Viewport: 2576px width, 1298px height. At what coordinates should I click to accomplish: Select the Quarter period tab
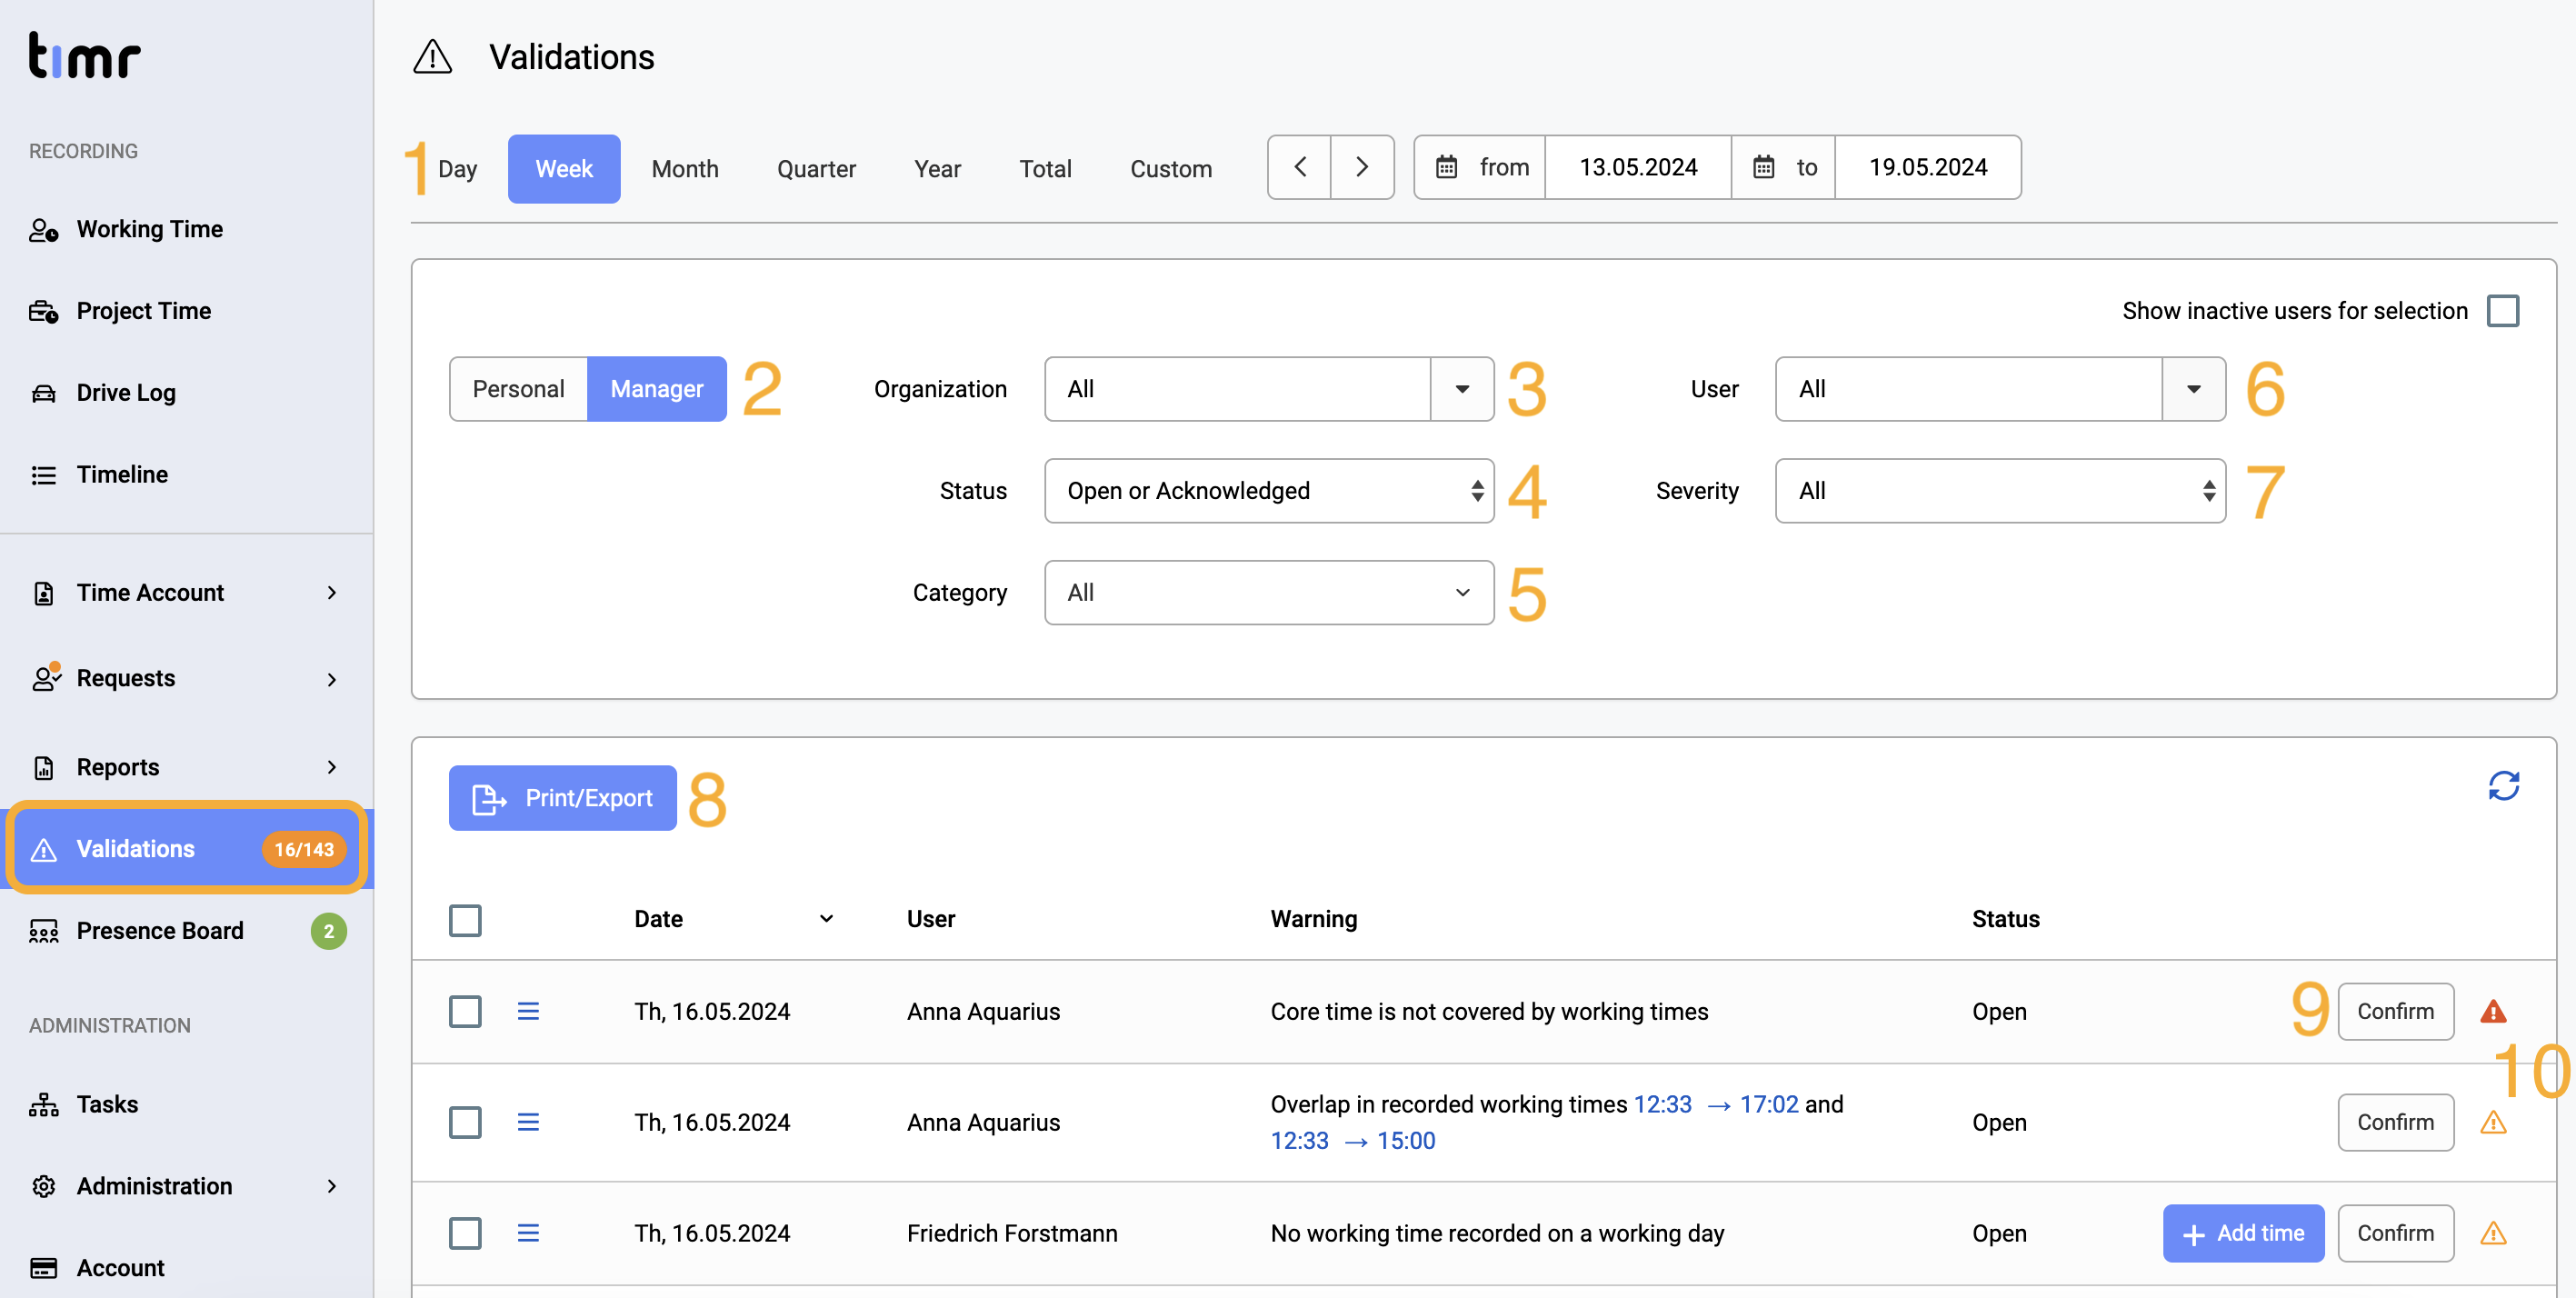(x=816, y=169)
